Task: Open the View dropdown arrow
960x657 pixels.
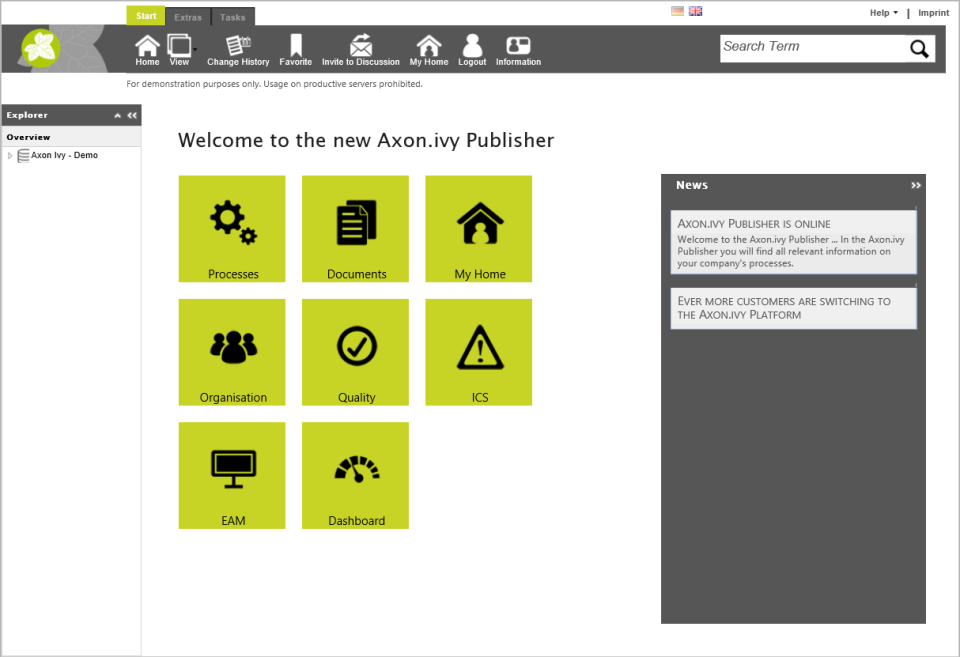Action: click(x=195, y=49)
